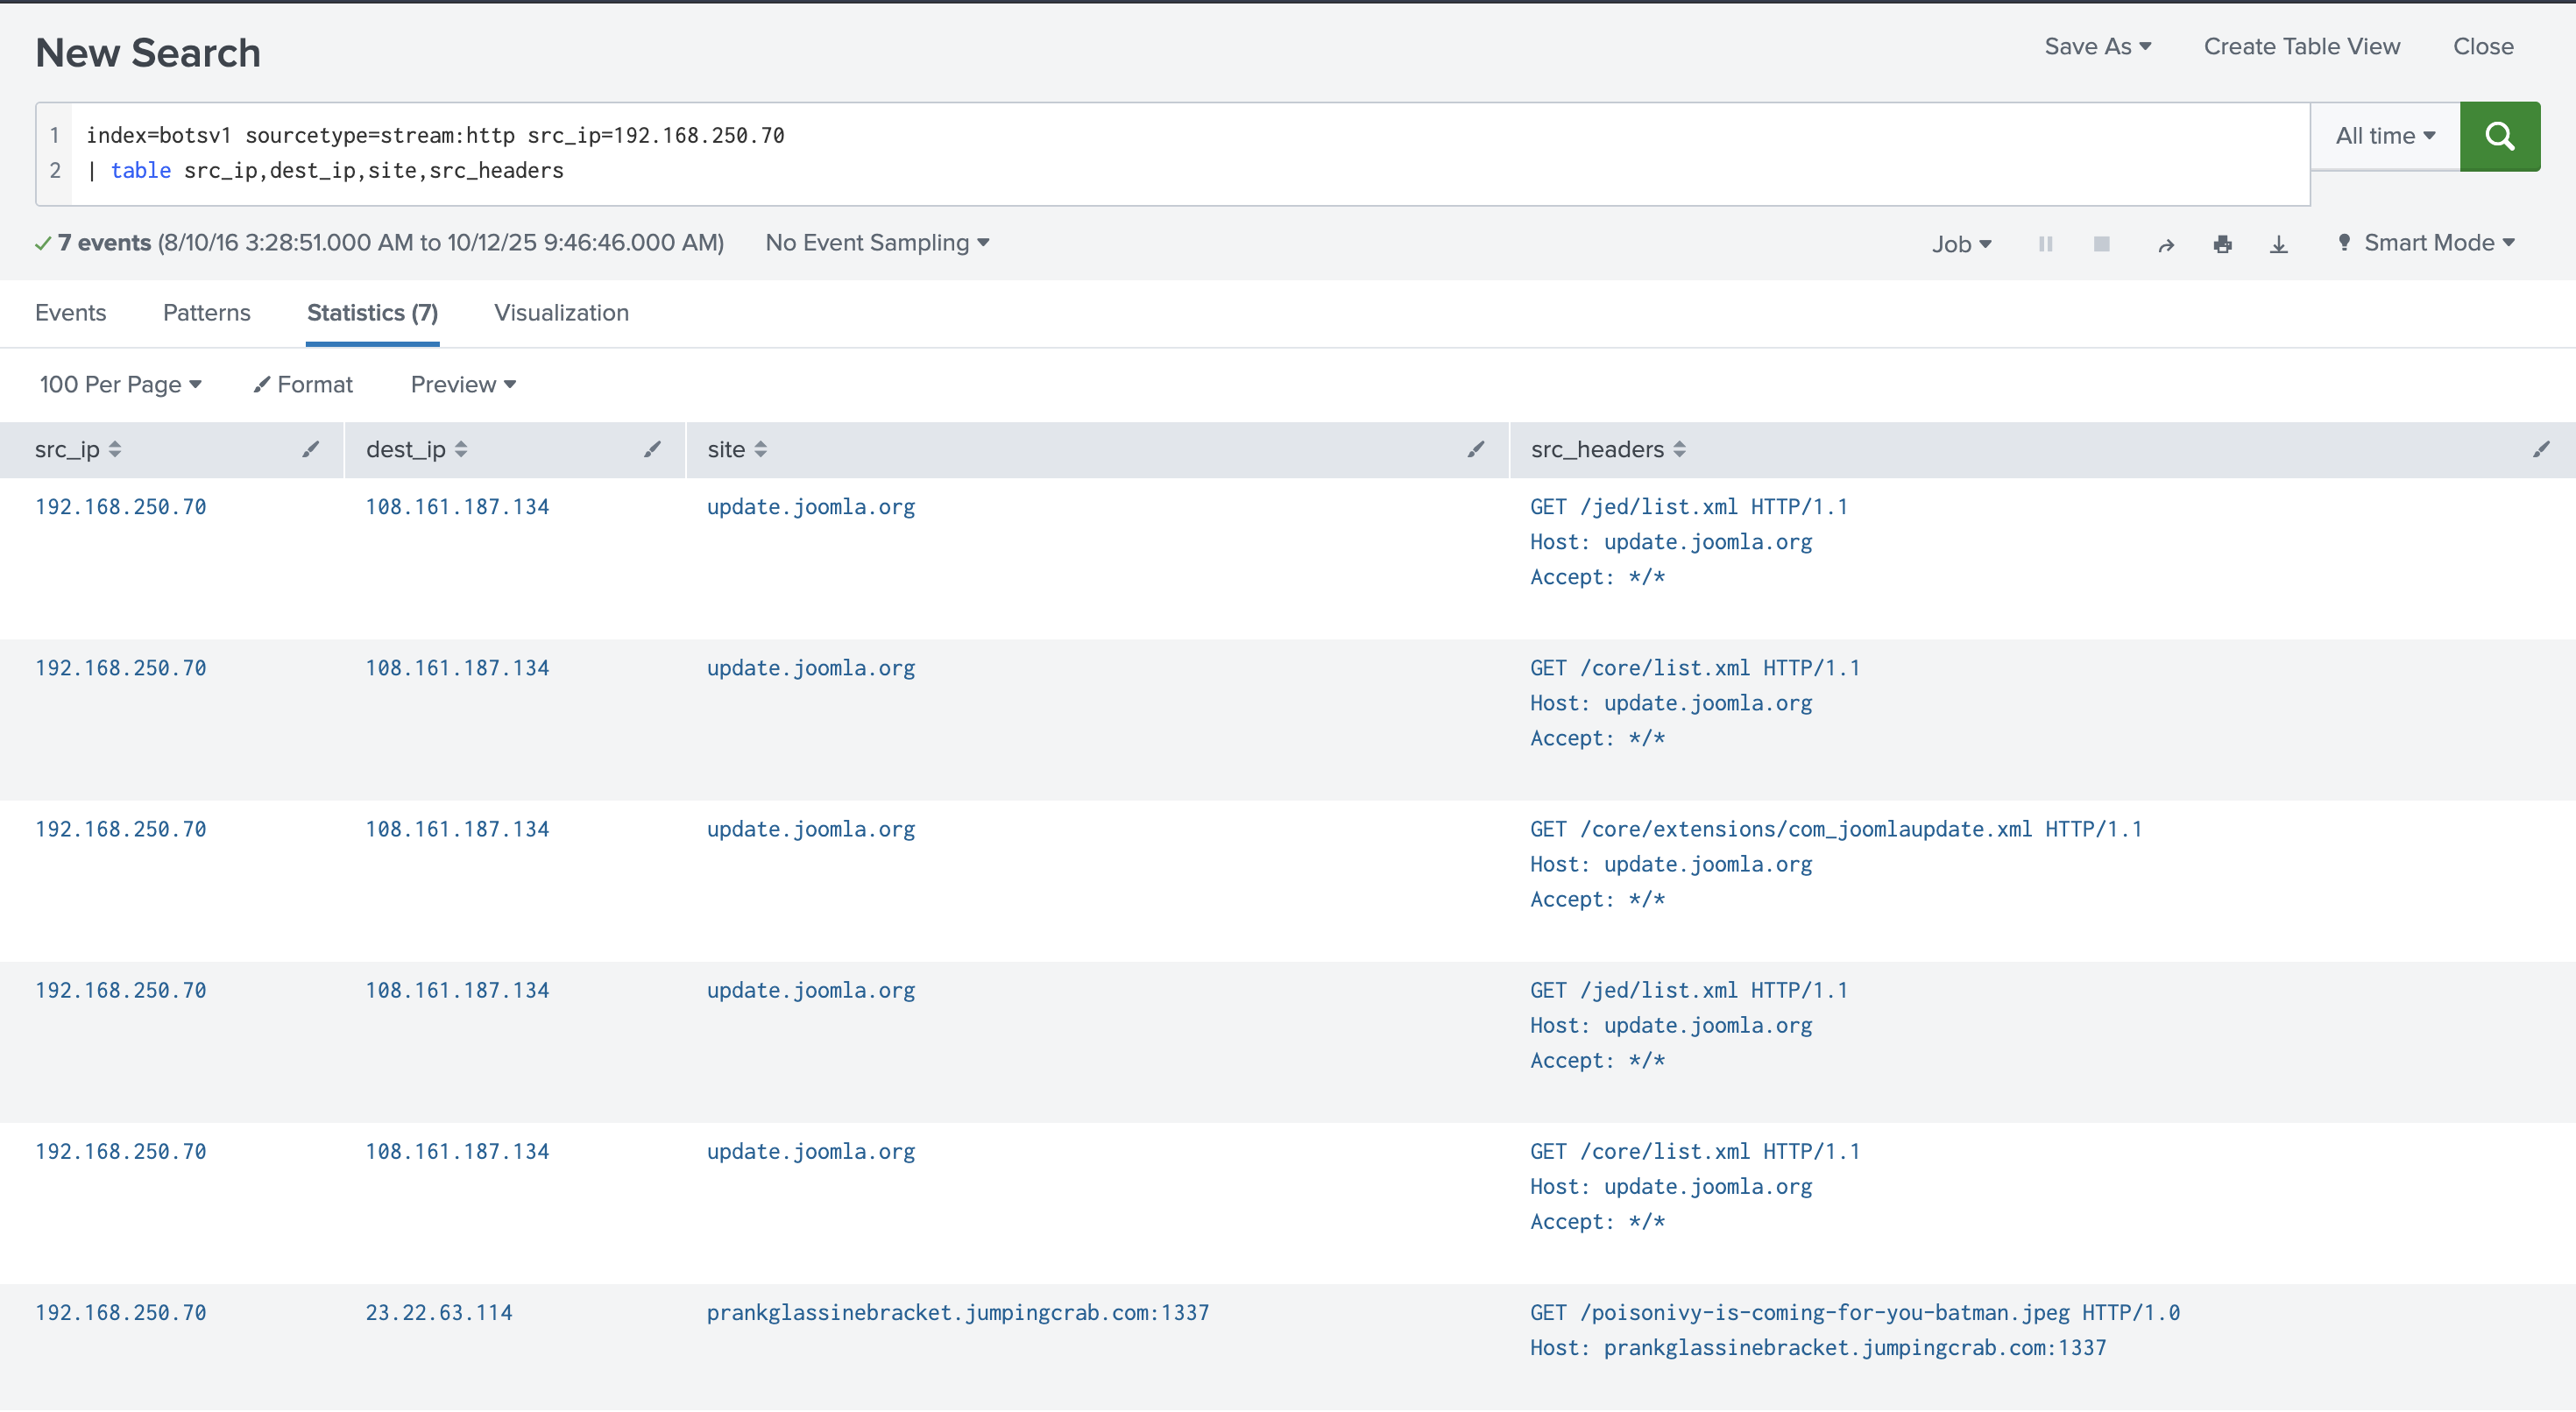Open the All time range picker
The height and width of the screenshot is (1412, 2576).
pos(2384,136)
